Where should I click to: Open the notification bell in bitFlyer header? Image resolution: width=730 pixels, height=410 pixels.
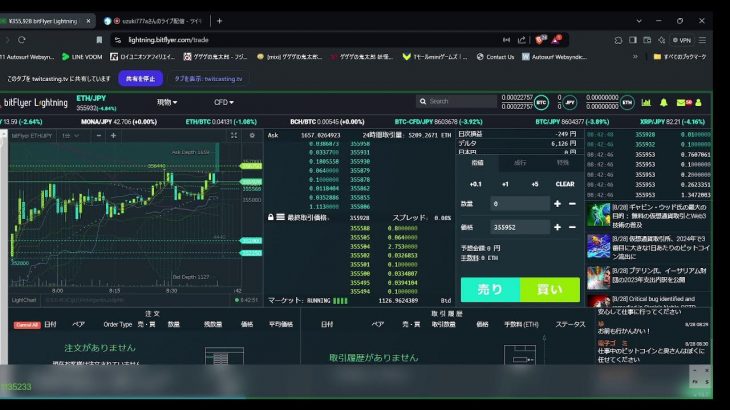click(x=663, y=102)
